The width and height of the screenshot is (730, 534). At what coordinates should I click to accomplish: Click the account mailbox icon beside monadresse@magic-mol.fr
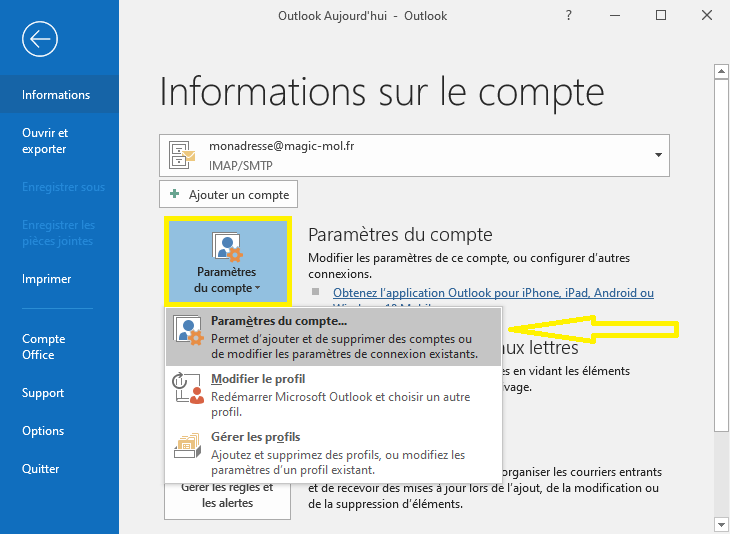[182, 155]
